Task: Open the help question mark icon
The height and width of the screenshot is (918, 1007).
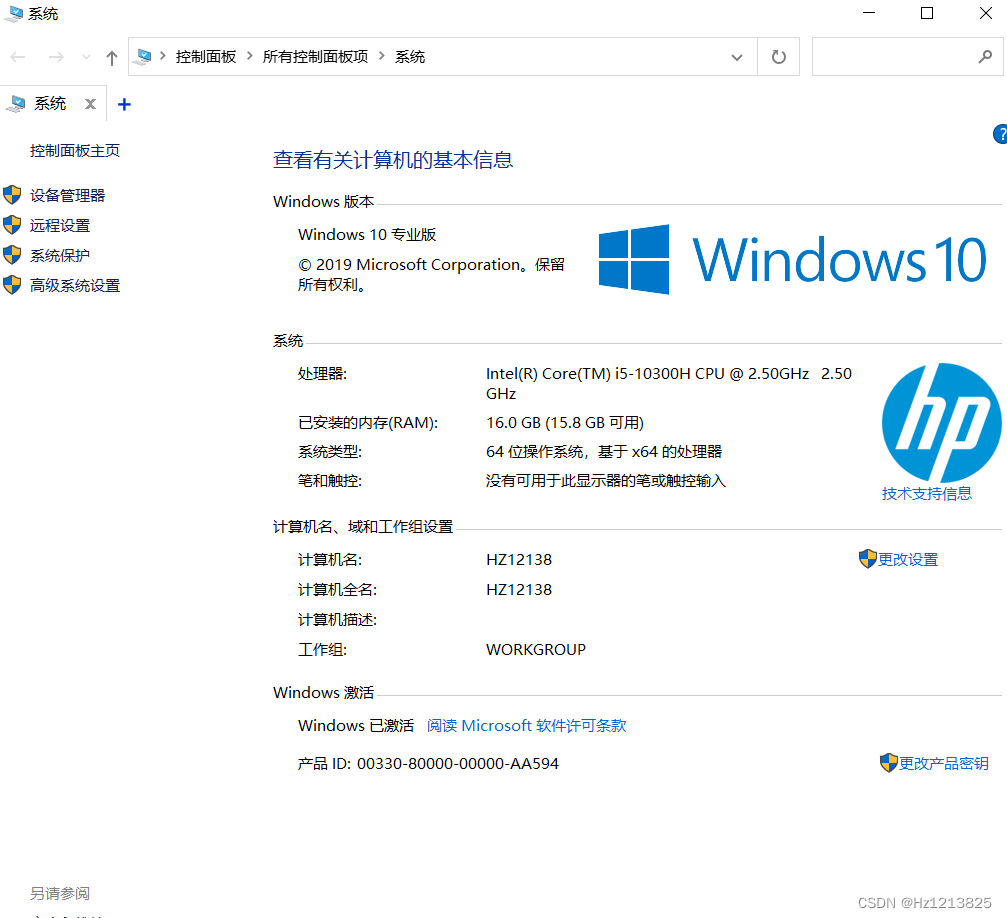Action: pyautogui.click(x=1000, y=134)
